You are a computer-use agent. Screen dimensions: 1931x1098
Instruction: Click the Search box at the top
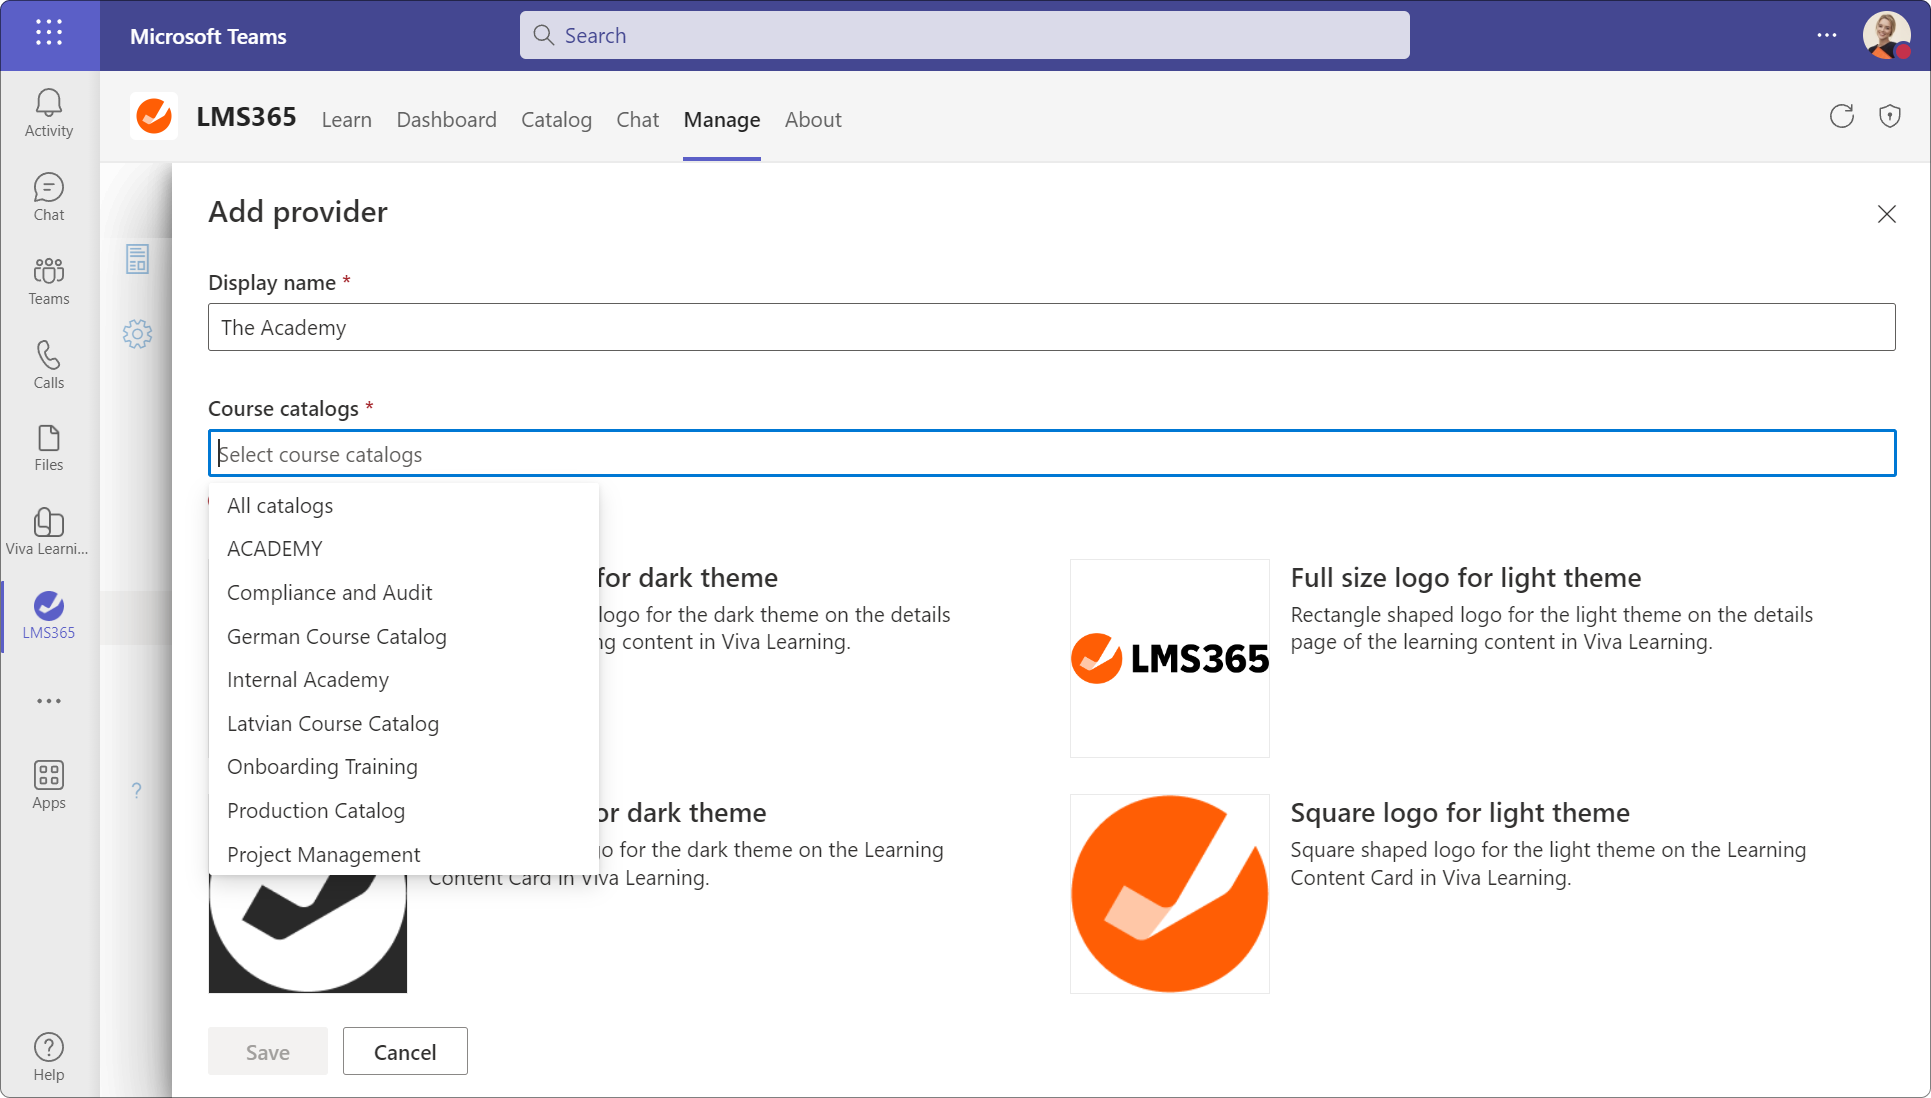(x=965, y=35)
